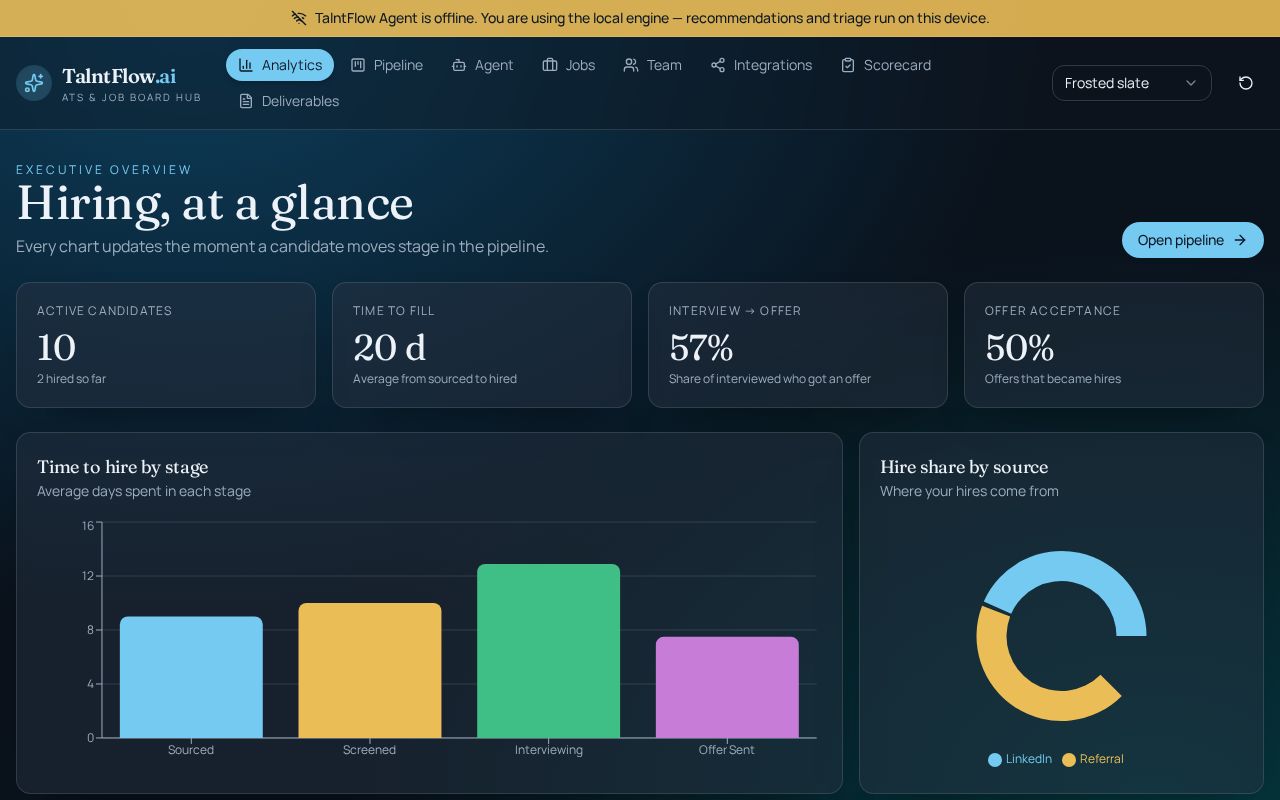Click the Integrations share icon
The image size is (1280, 800).
(718, 65)
